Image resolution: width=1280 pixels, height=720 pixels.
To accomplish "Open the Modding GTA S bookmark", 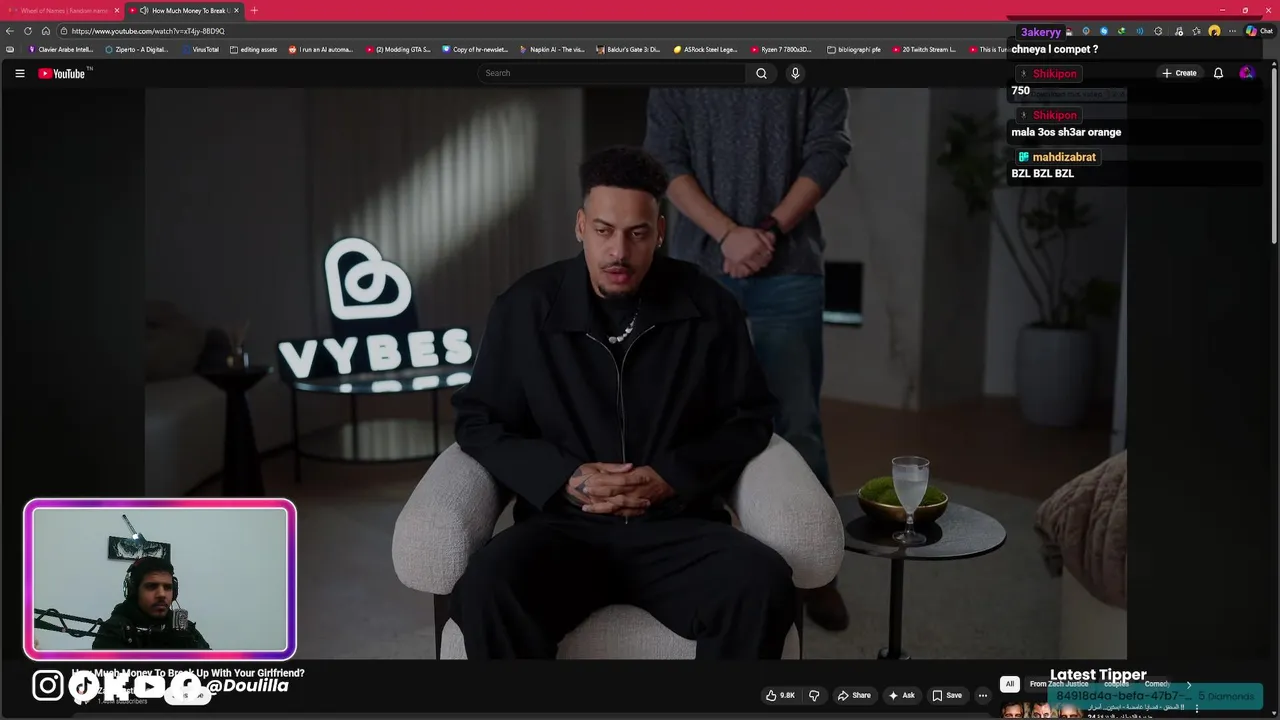I will (398, 49).
